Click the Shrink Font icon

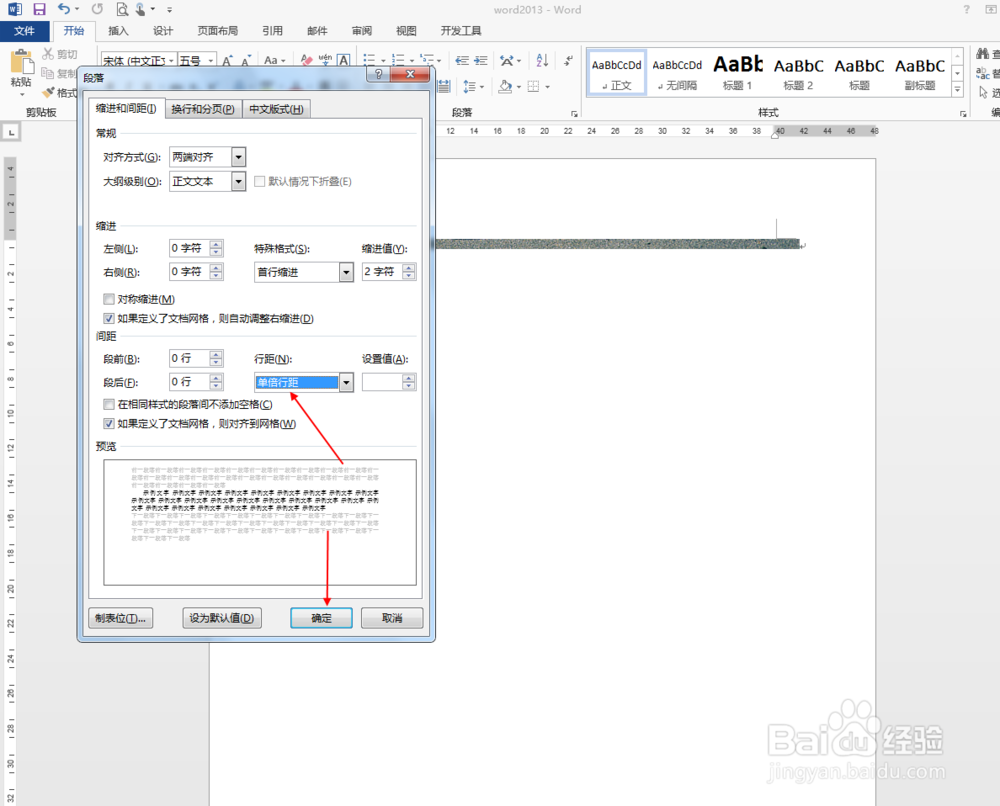(246, 61)
